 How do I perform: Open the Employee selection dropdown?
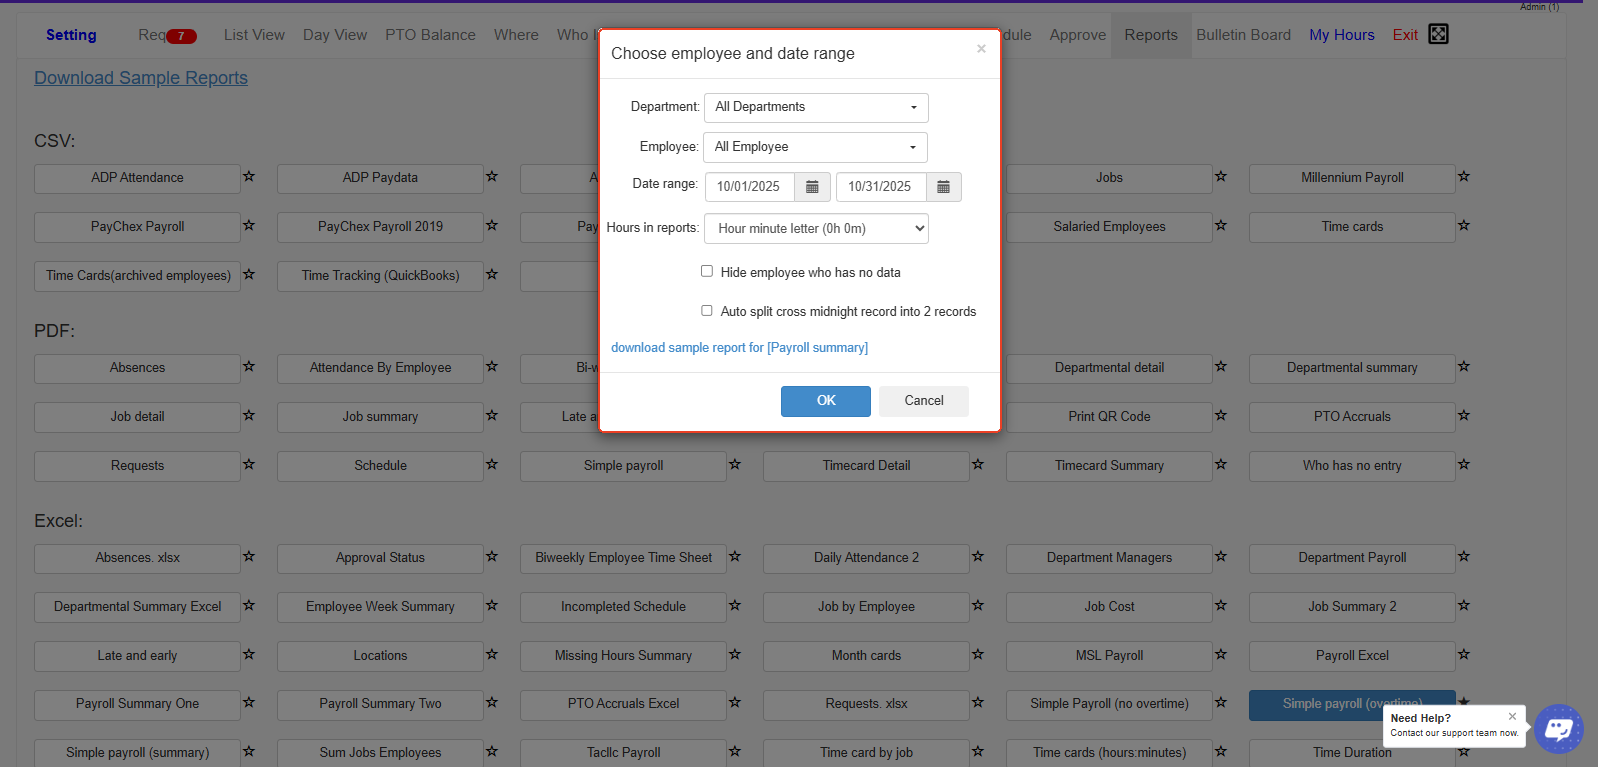[x=815, y=147]
